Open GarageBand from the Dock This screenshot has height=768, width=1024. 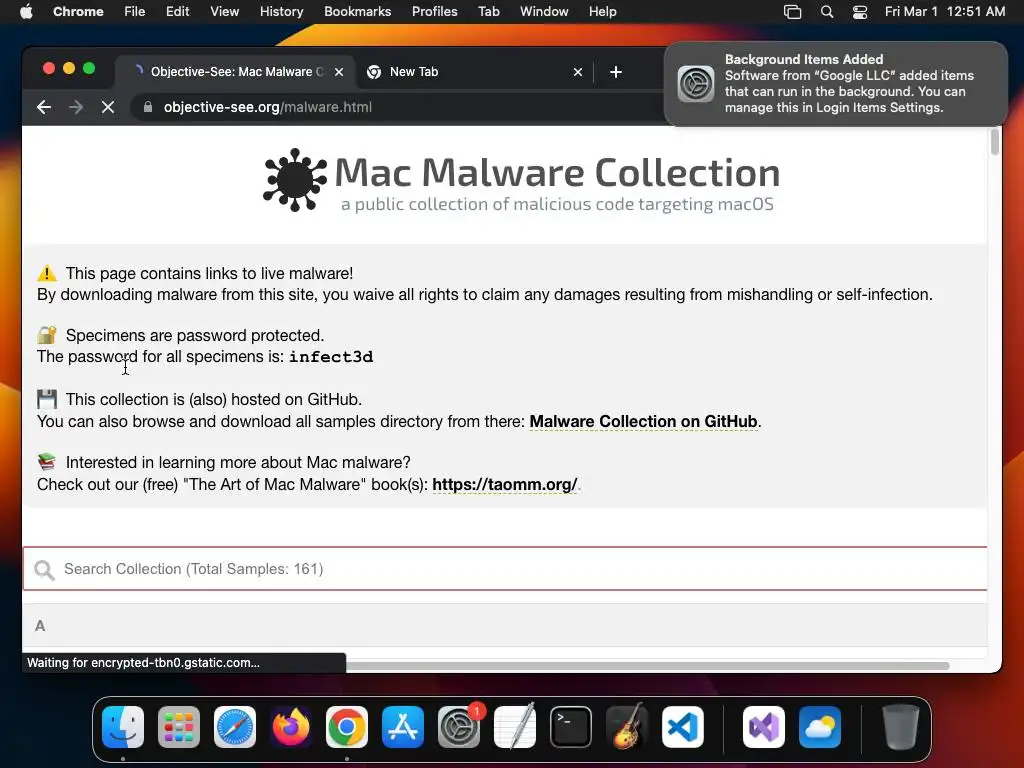tap(627, 727)
